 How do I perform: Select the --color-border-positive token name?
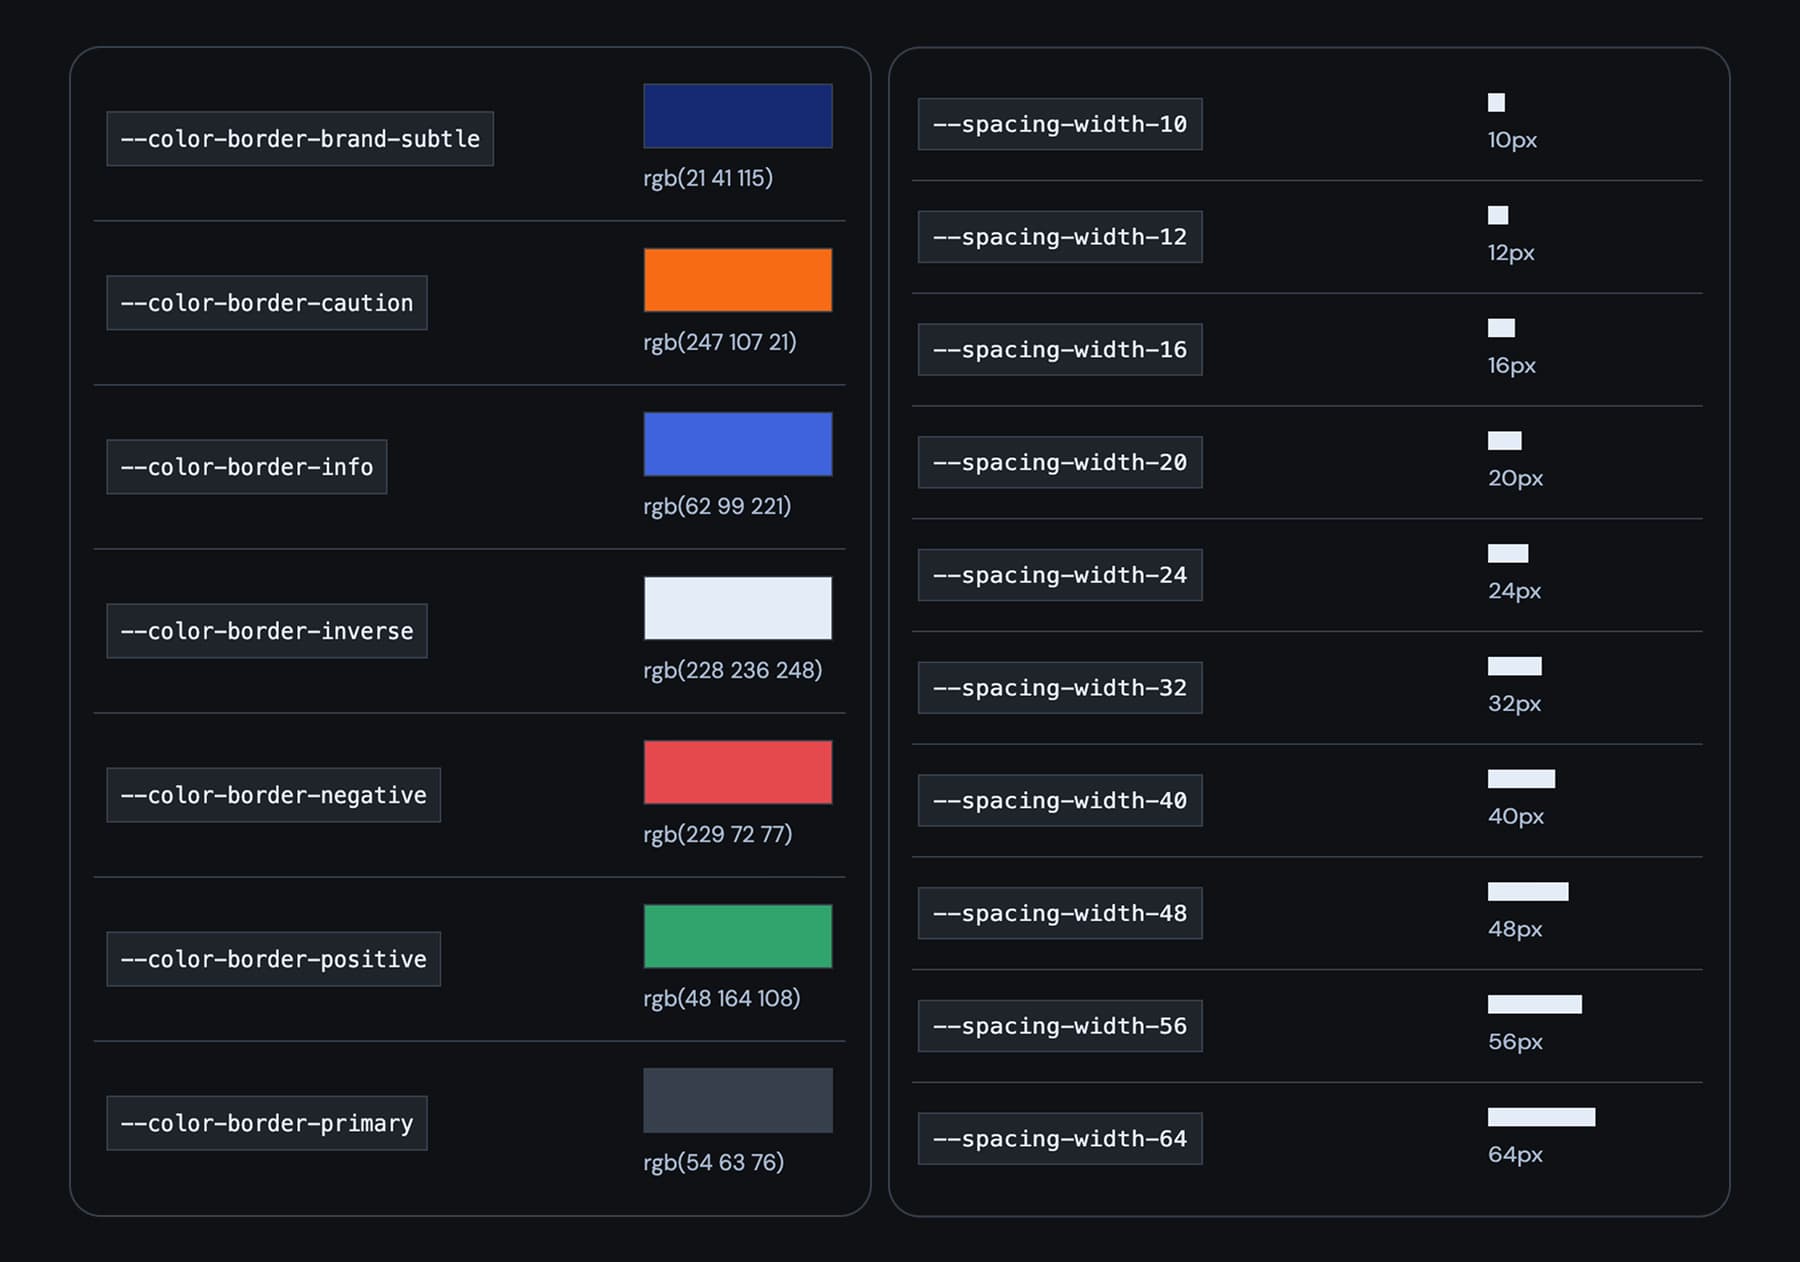tap(273, 958)
